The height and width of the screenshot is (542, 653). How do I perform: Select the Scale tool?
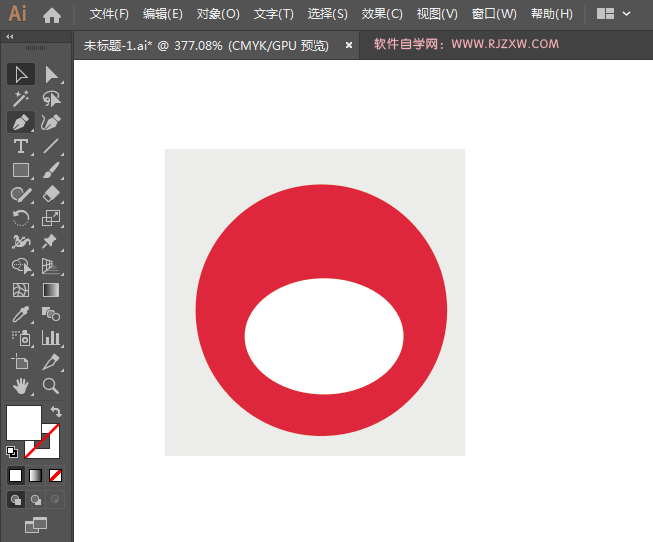tap(51, 218)
